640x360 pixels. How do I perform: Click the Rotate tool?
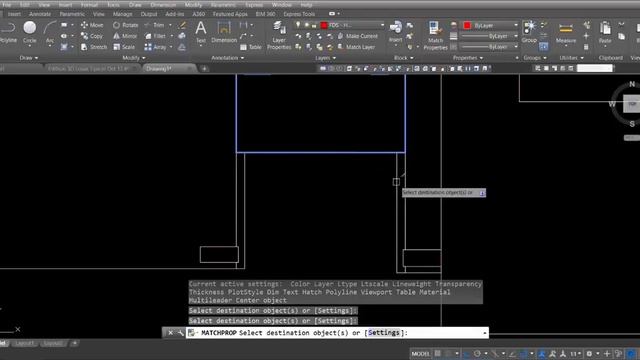point(126,25)
